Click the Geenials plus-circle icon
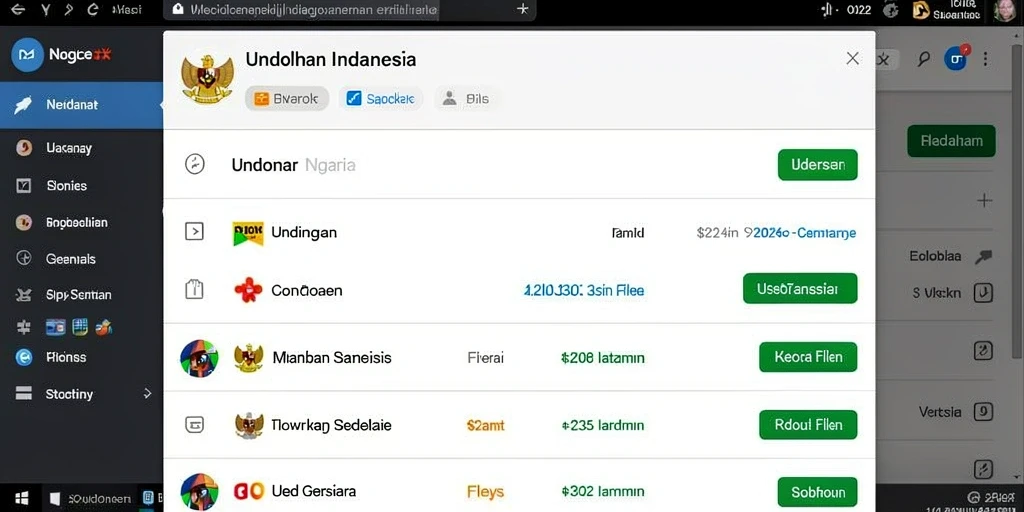Viewport: 1024px width, 512px height. pos(24,259)
